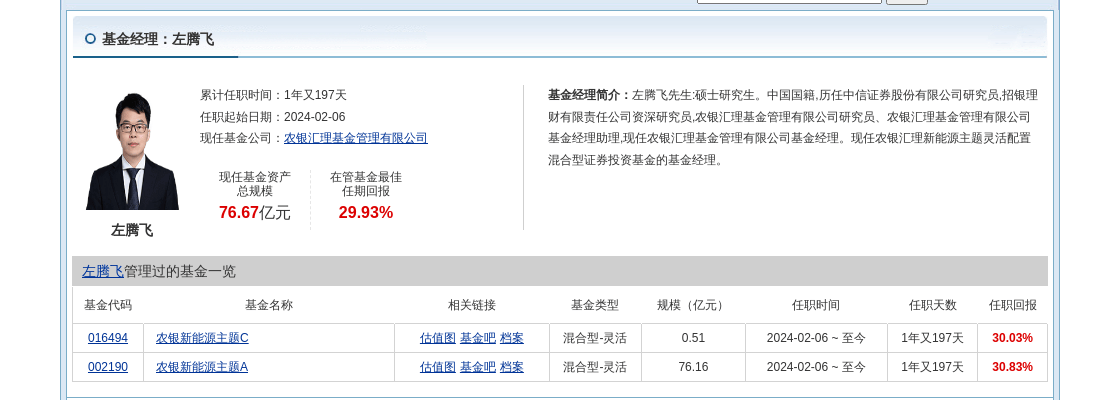Click the 混合型-灵活 type in 002190 row
The image size is (1120, 400).
click(x=594, y=367)
